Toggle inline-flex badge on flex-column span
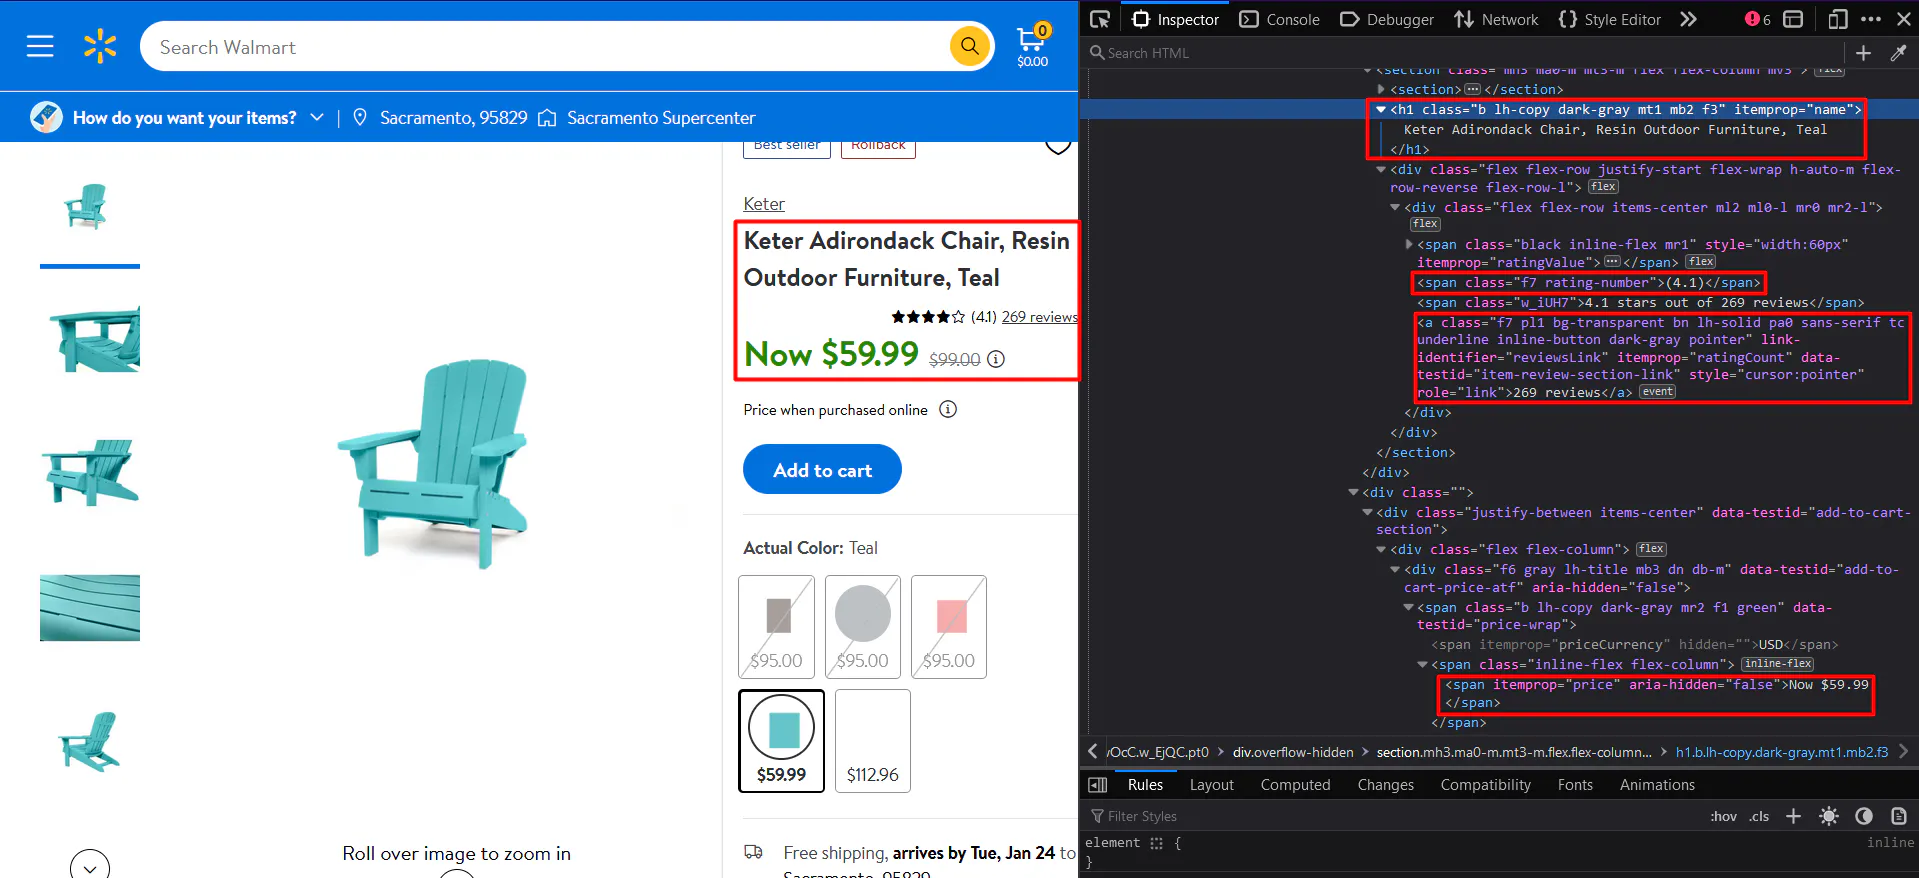The image size is (1919, 878). (x=1778, y=664)
